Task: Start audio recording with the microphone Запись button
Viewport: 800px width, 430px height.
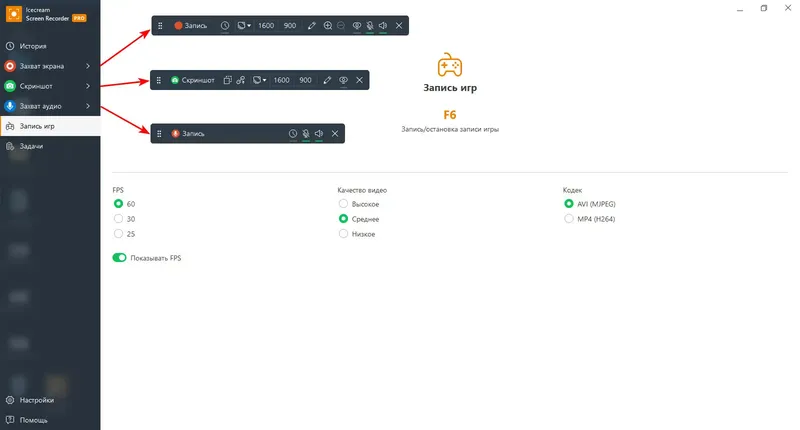Action: (188, 134)
